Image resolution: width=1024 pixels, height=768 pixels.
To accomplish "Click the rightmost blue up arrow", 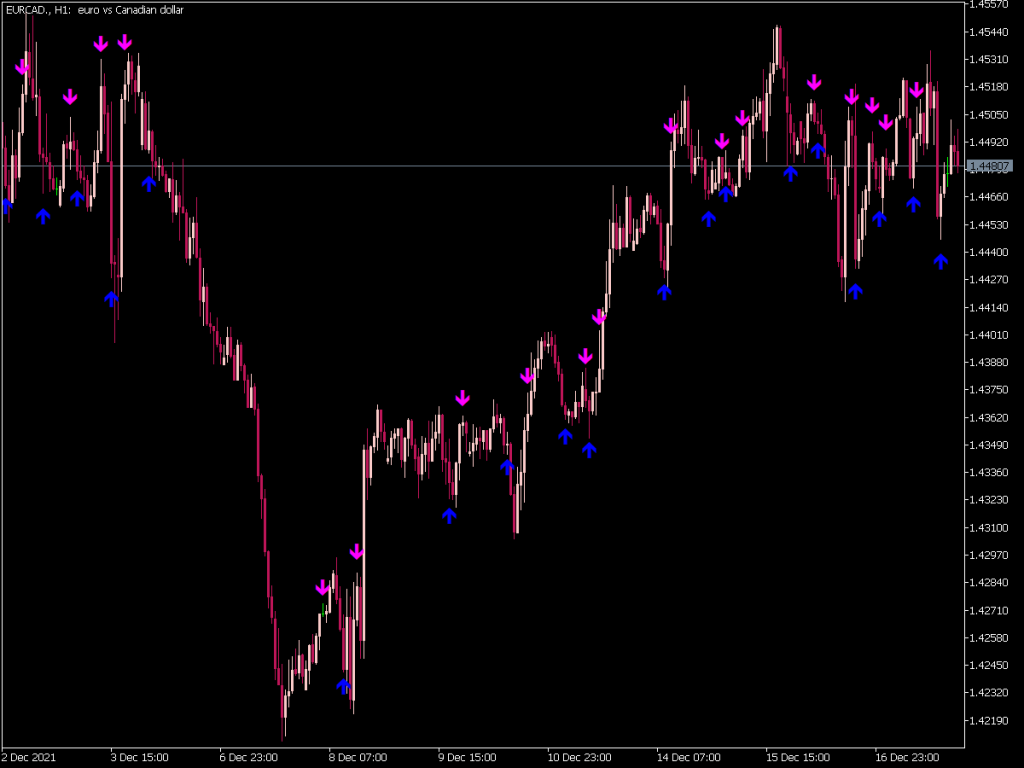I will tap(940, 261).
